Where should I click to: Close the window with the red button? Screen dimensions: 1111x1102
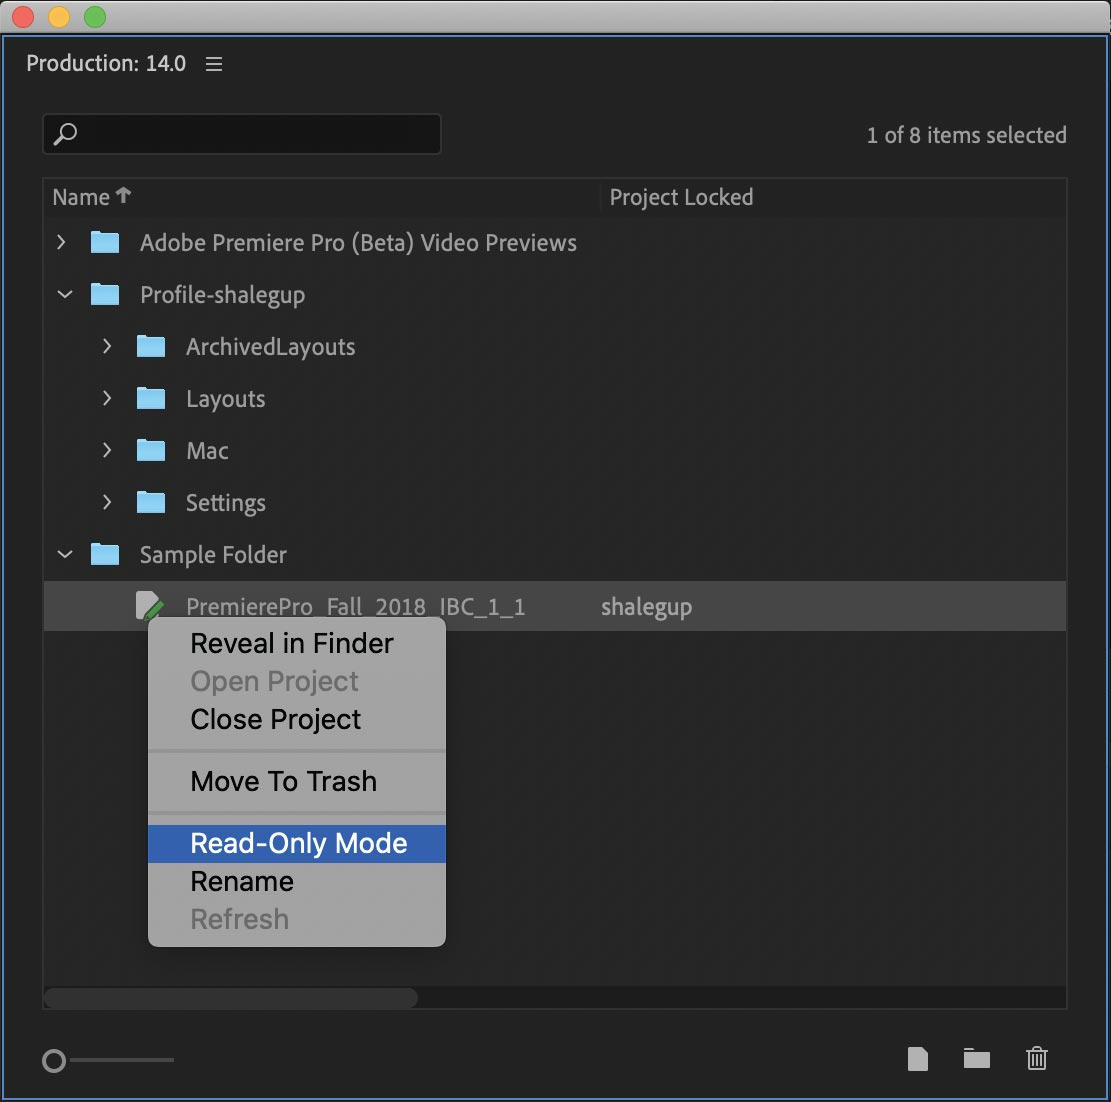[23, 16]
